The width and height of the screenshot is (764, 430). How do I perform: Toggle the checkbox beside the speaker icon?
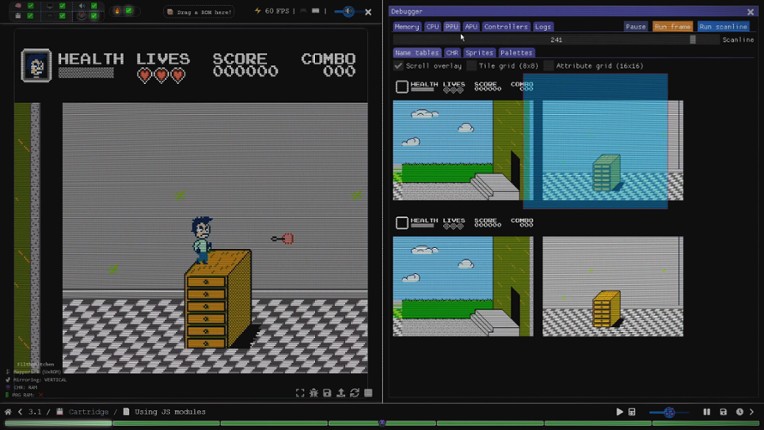point(94,6)
